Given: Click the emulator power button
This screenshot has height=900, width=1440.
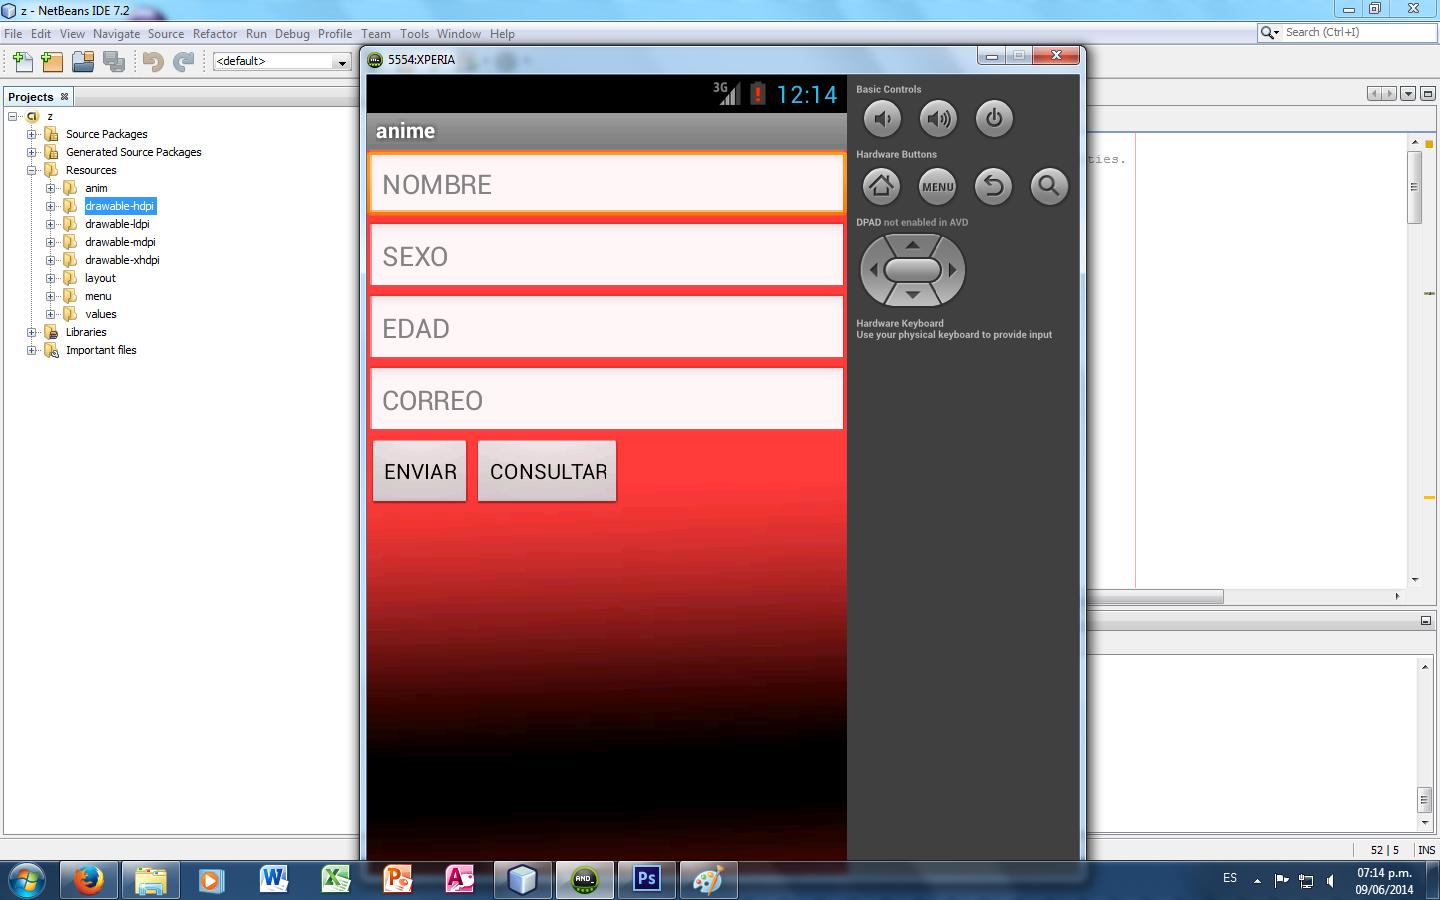Looking at the screenshot, I should coord(993,119).
